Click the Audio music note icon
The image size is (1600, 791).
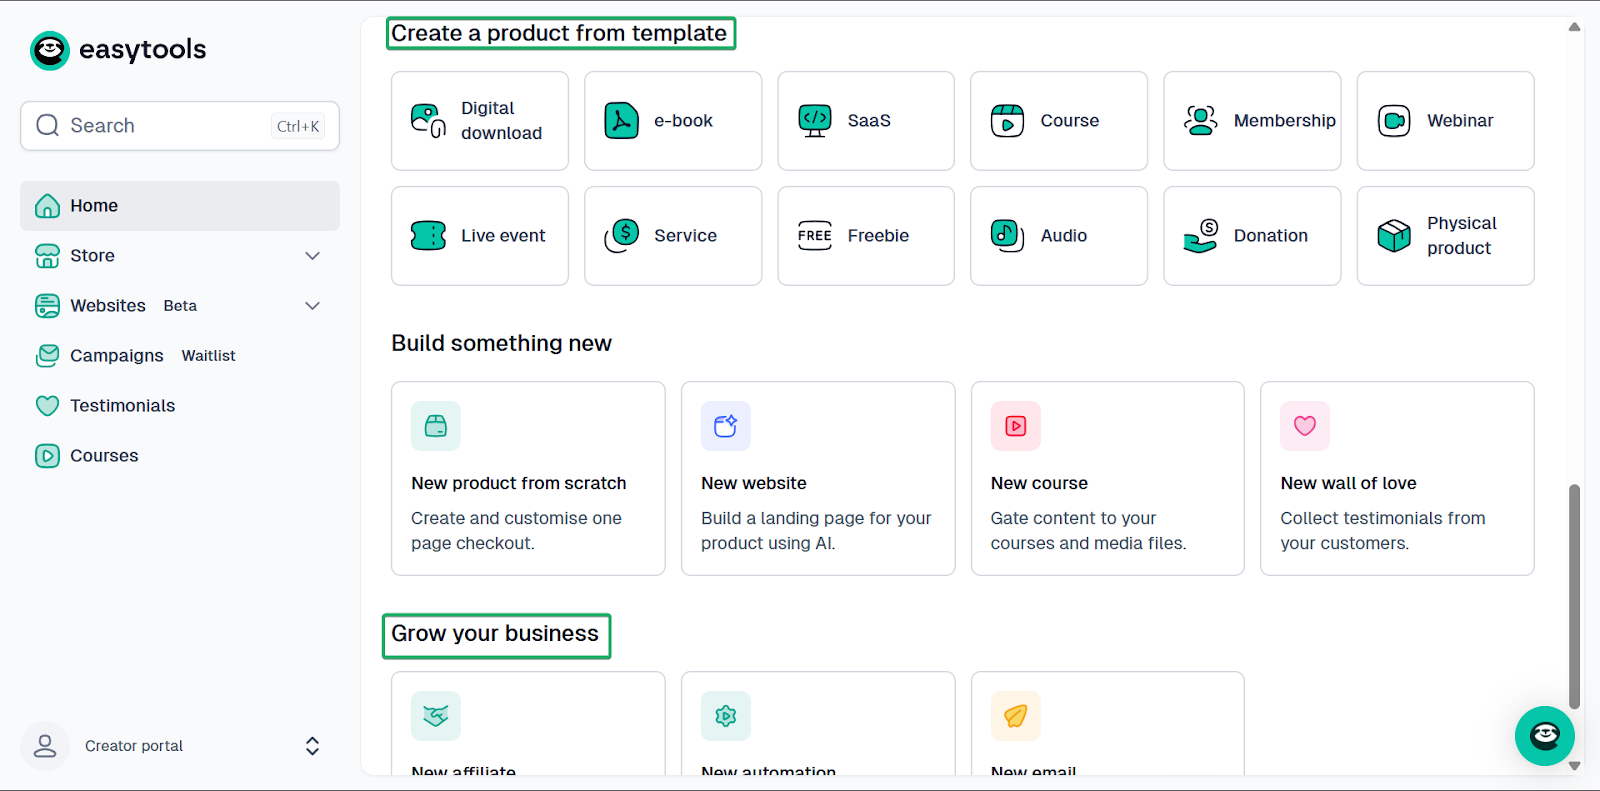tap(1007, 236)
